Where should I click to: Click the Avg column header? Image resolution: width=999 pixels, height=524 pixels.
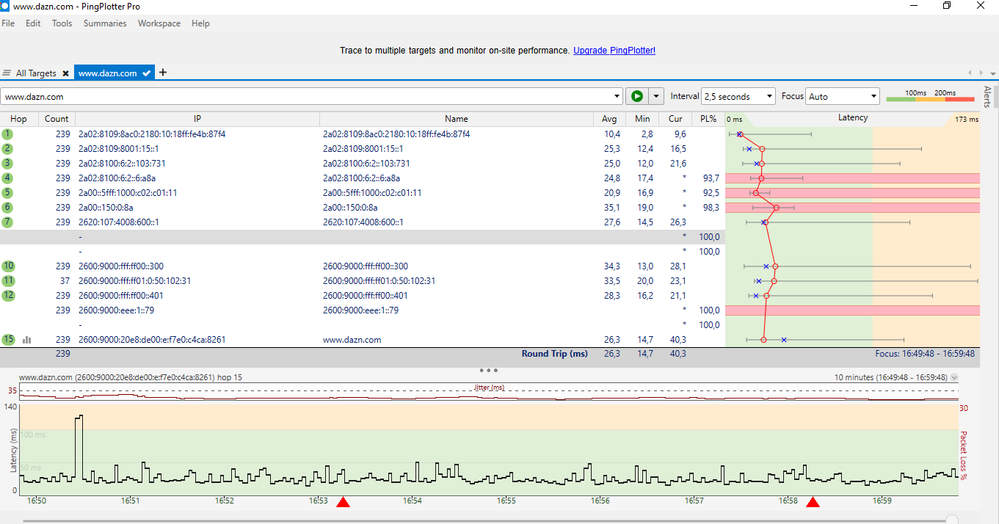click(x=609, y=119)
